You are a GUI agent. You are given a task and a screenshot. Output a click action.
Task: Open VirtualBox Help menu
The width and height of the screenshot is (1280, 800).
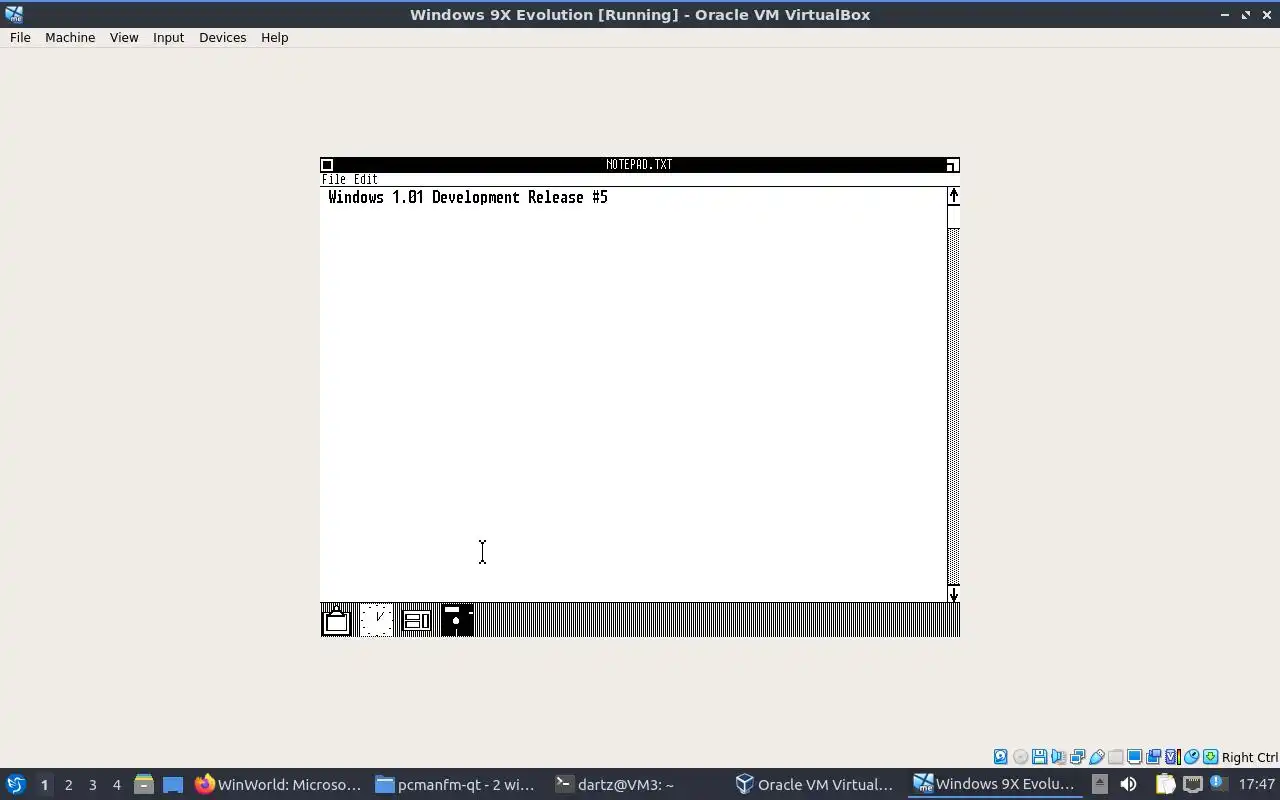click(274, 37)
